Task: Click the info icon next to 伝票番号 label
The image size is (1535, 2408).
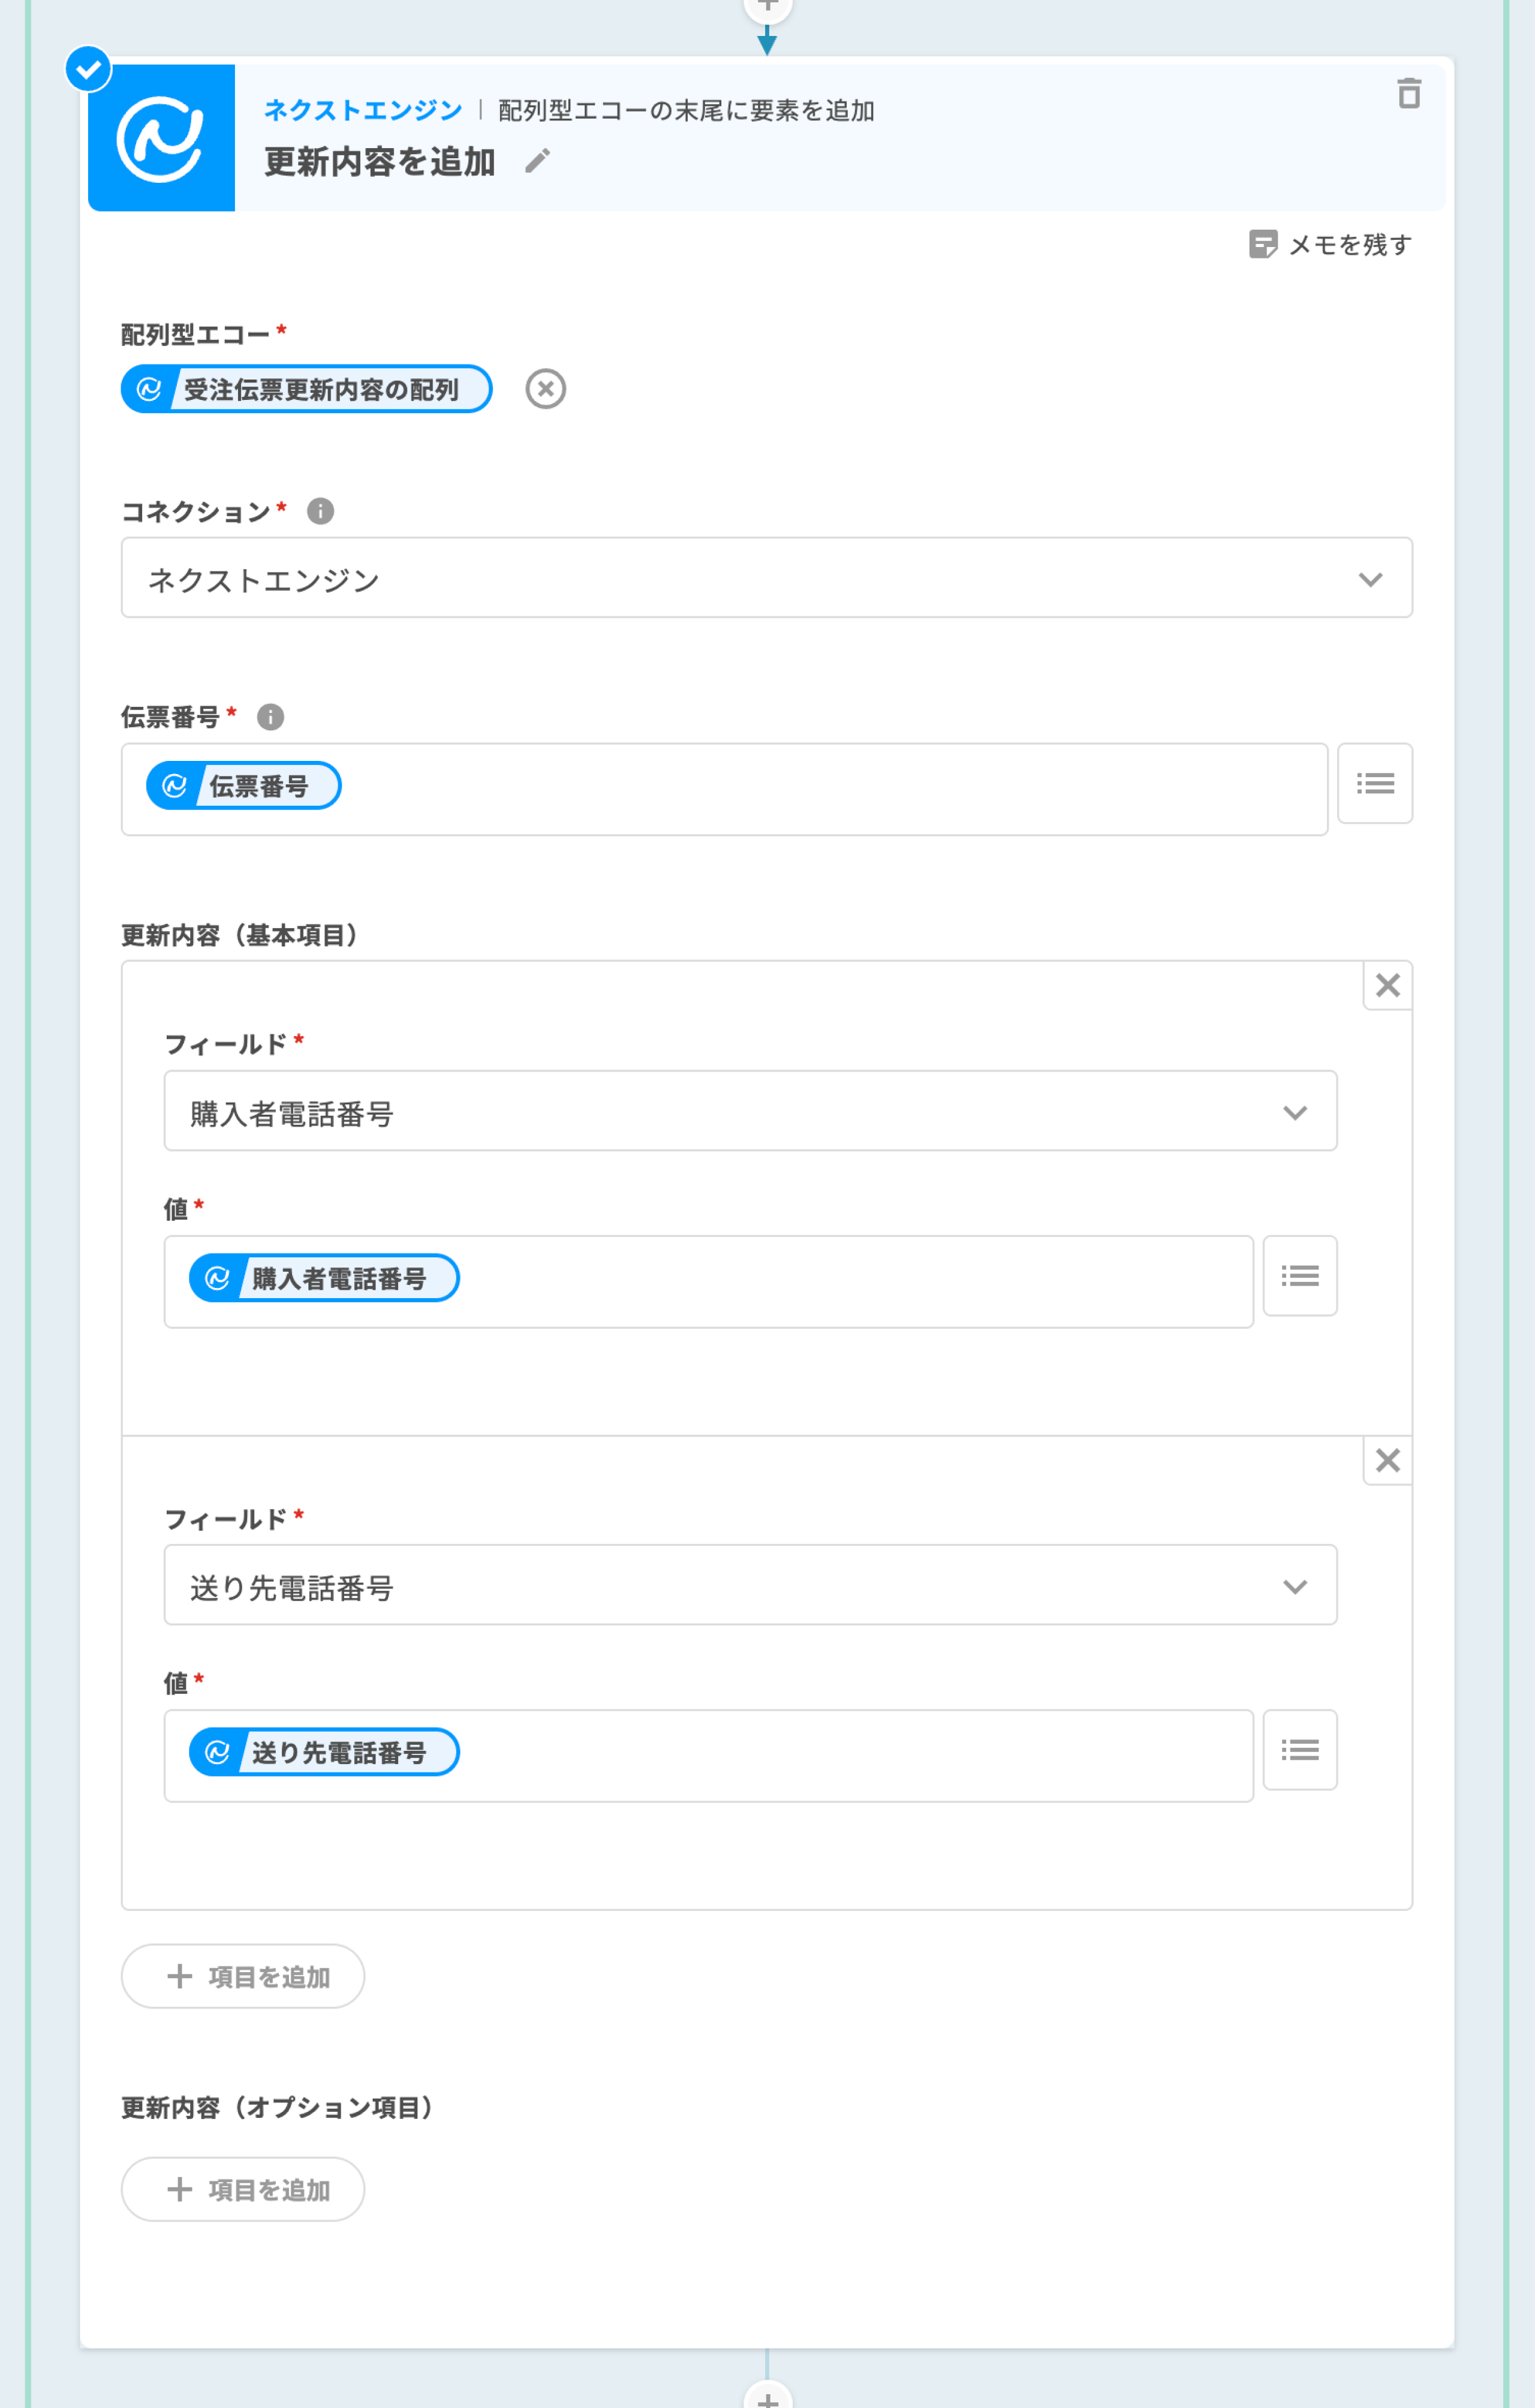Action: tap(270, 716)
